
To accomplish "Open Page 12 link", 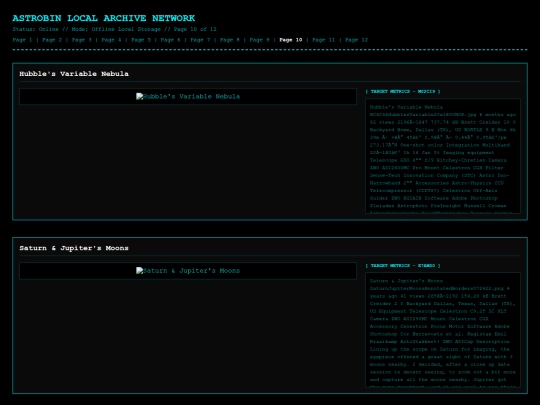I will [356, 40].
